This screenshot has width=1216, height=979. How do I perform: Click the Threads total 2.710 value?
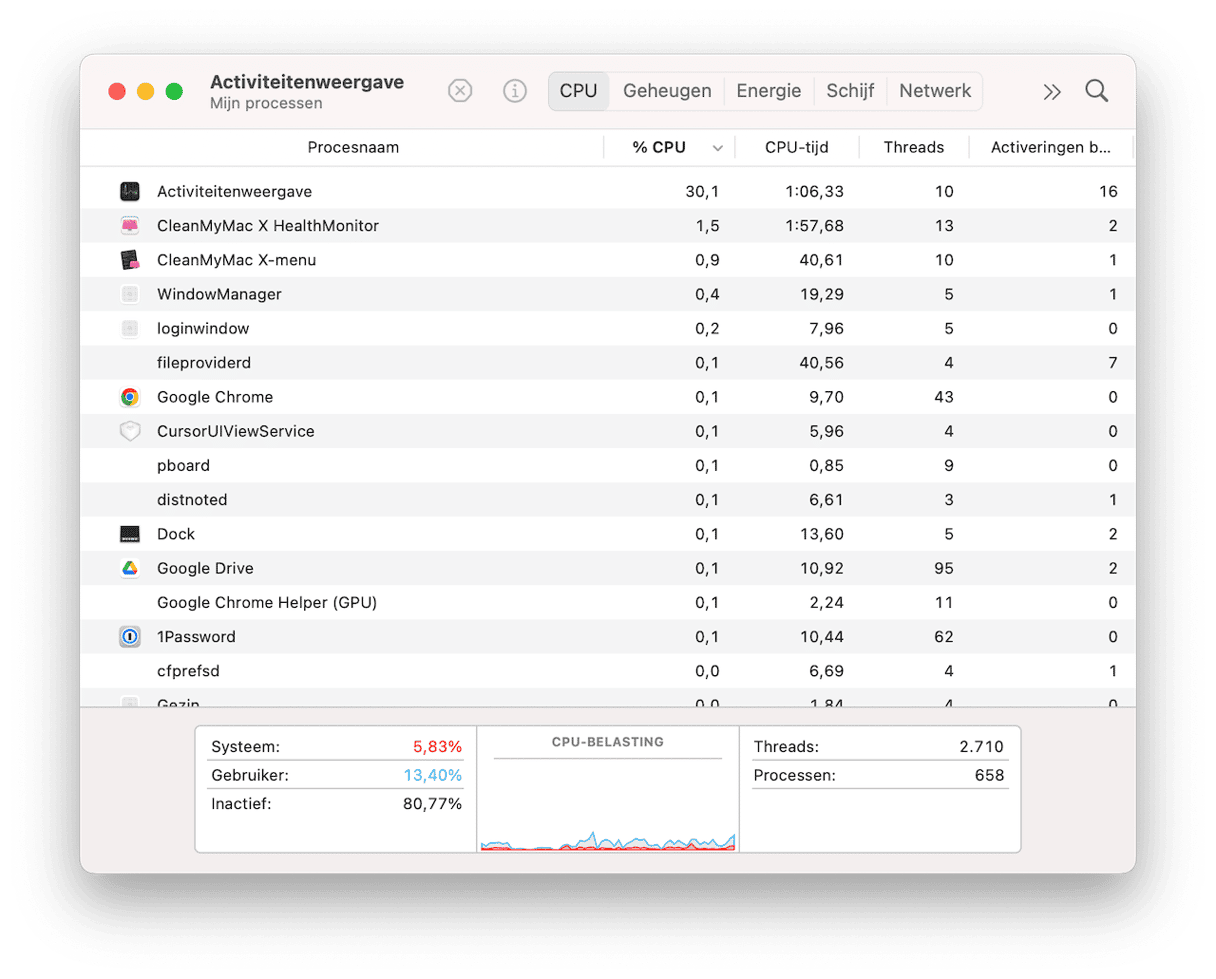coord(980,747)
